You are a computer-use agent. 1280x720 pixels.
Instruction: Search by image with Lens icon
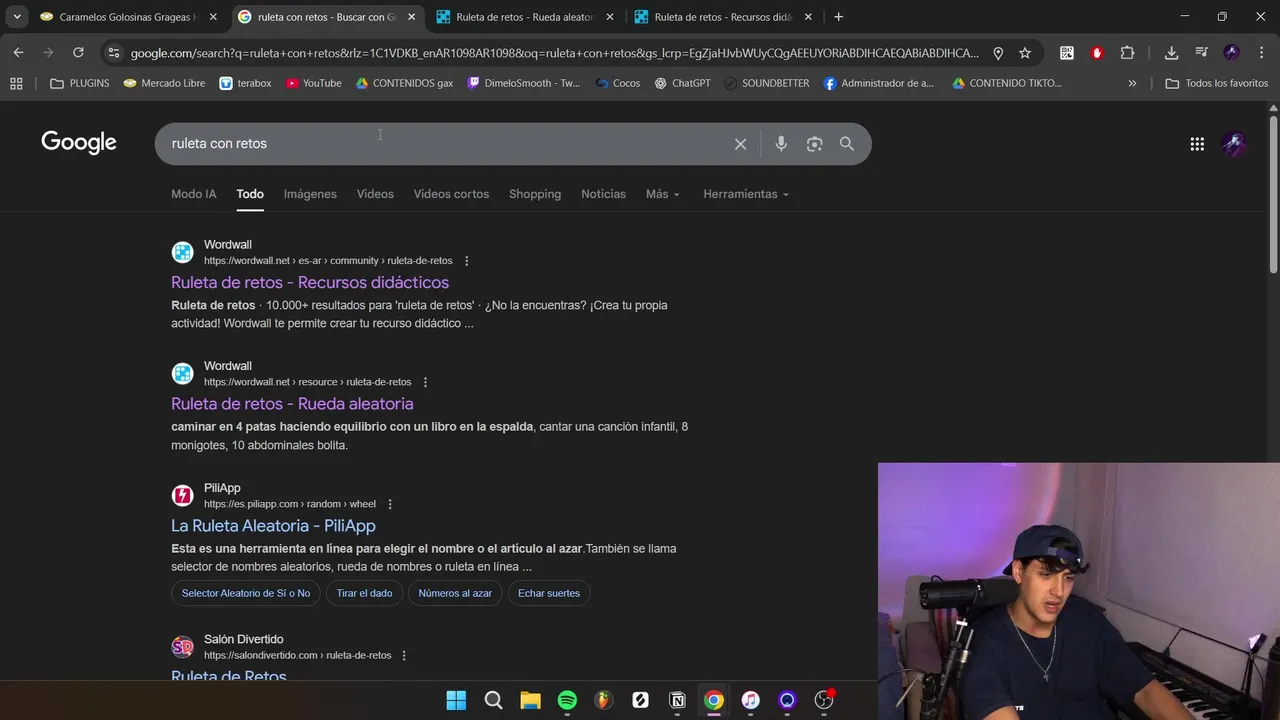(814, 144)
